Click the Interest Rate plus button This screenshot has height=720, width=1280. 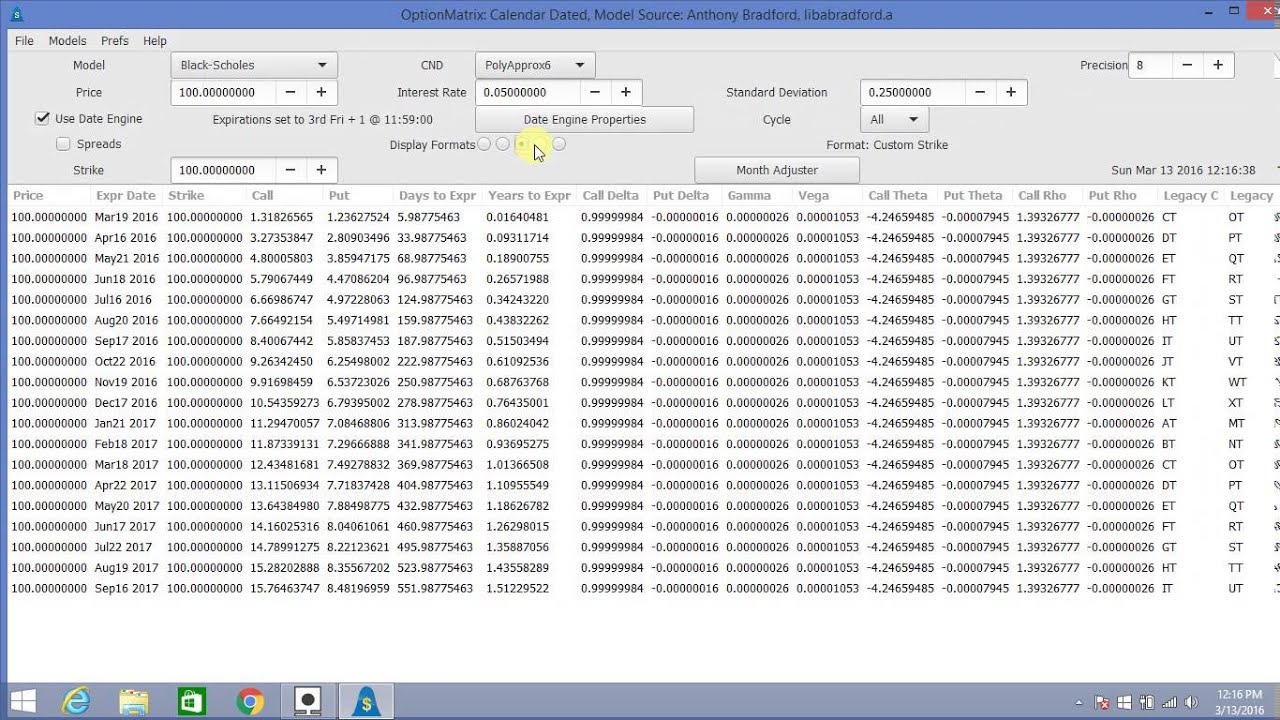pos(626,92)
